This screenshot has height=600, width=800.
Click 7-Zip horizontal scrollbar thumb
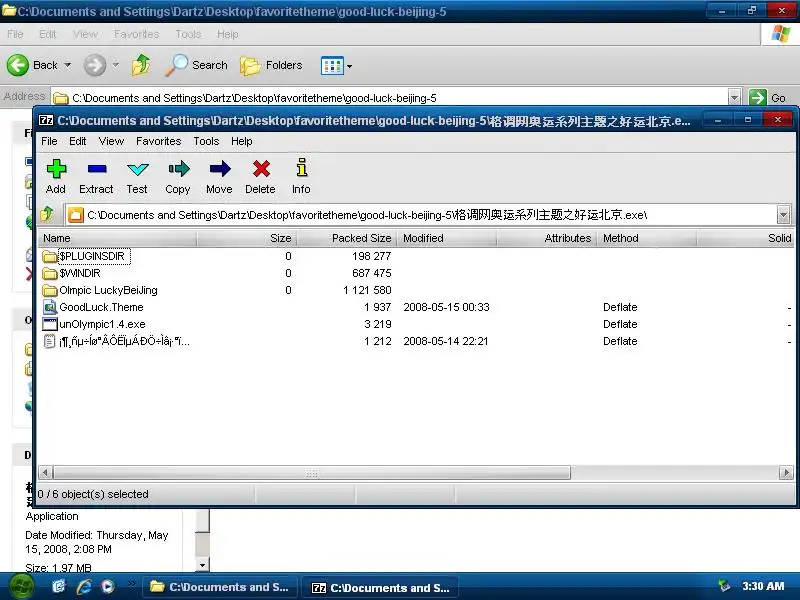[312, 473]
